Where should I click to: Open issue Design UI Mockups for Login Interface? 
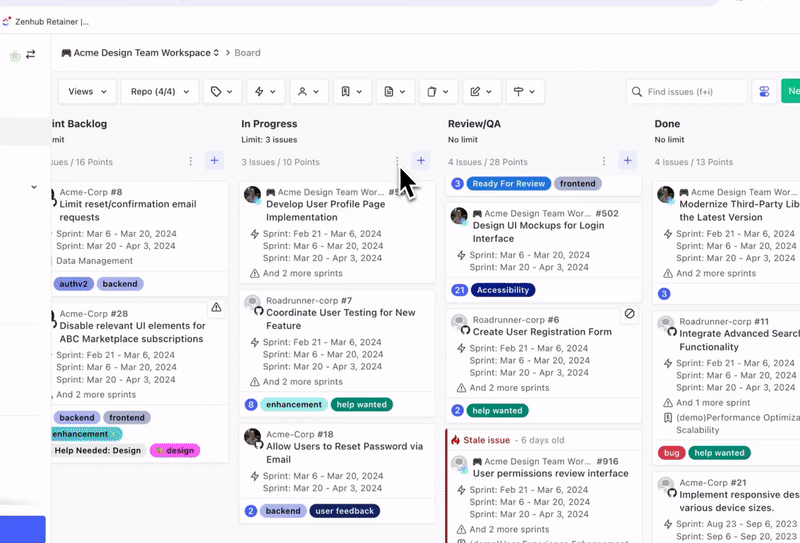(x=538, y=232)
